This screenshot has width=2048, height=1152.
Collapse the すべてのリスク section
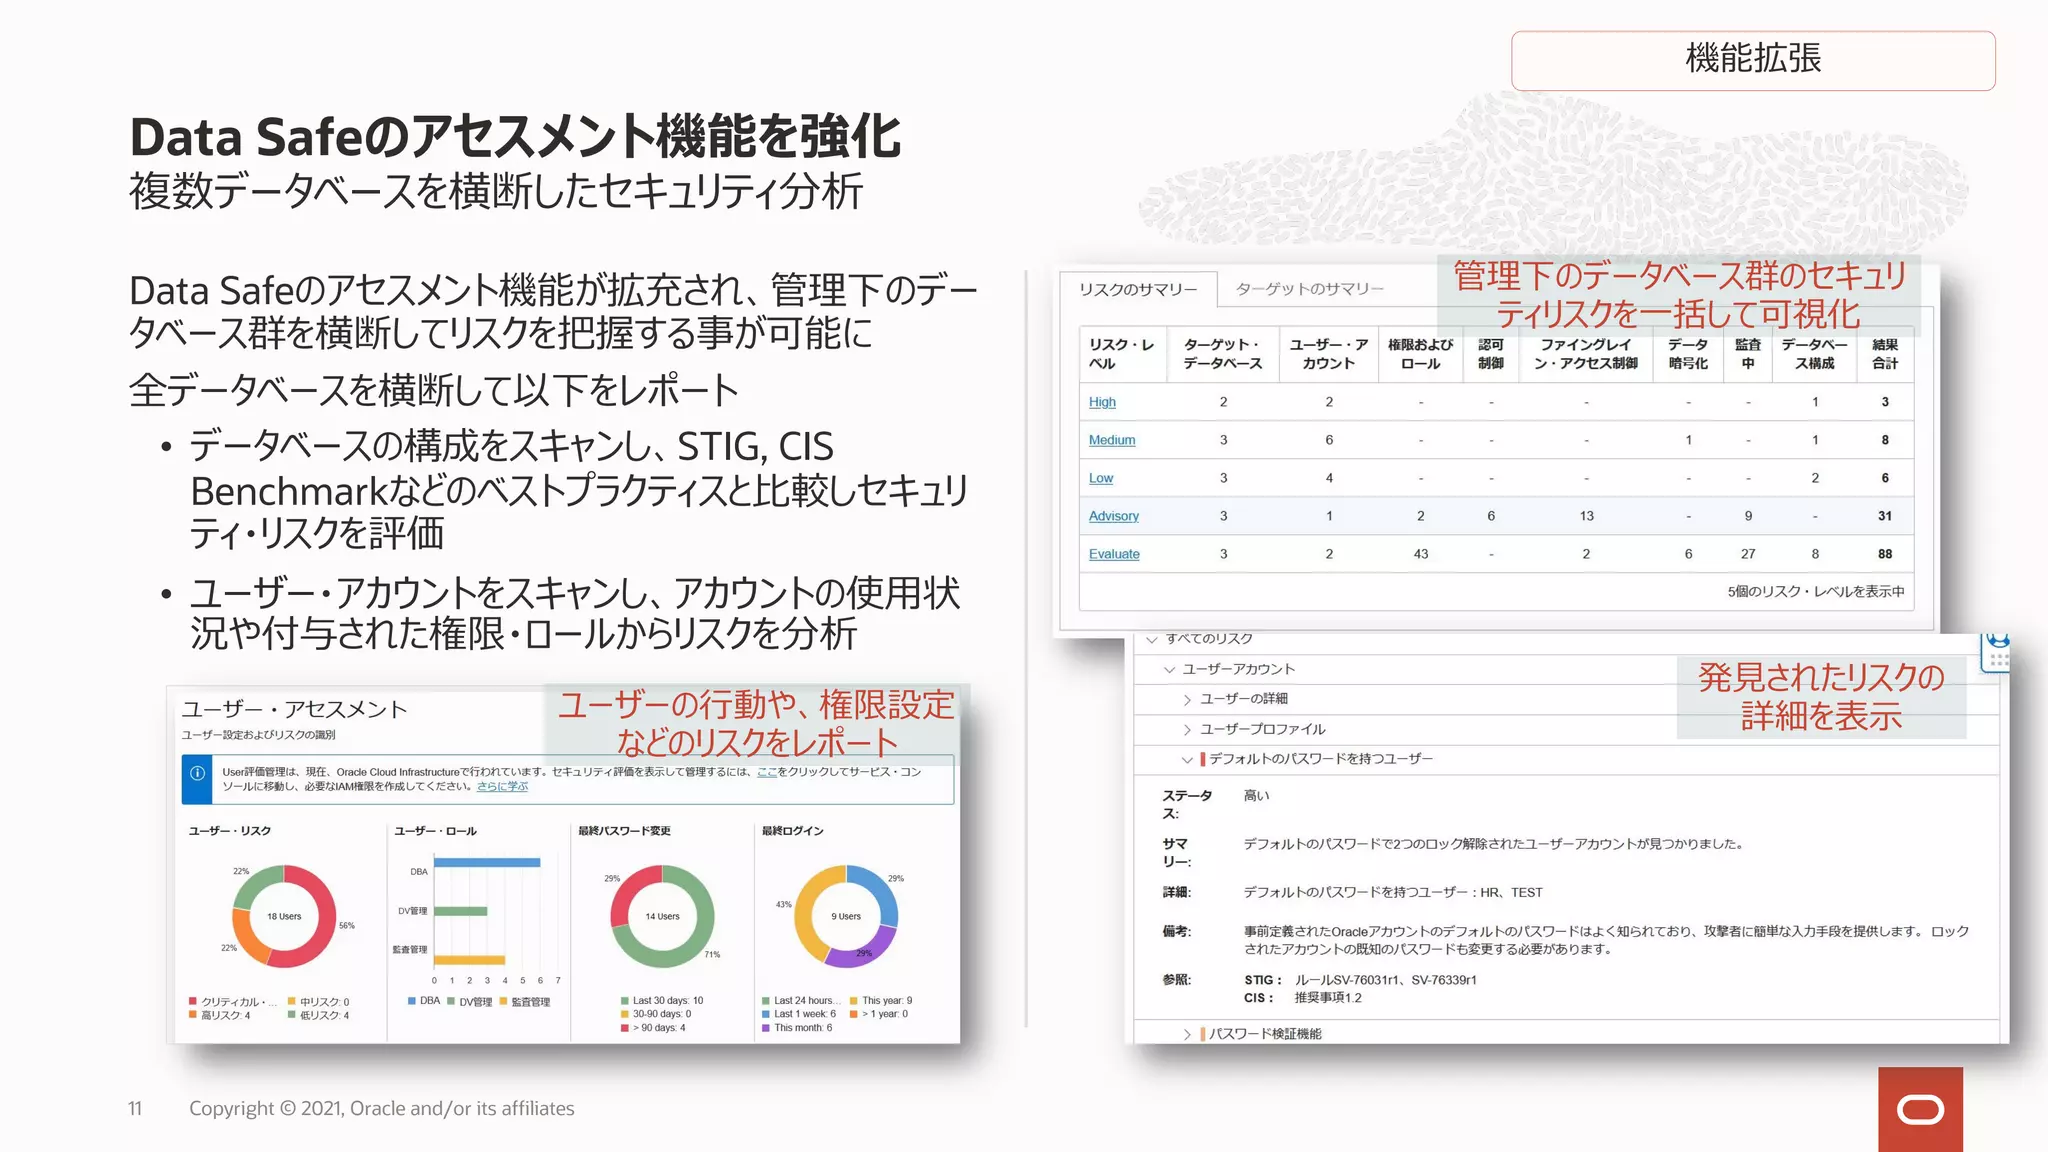pos(1152,639)
